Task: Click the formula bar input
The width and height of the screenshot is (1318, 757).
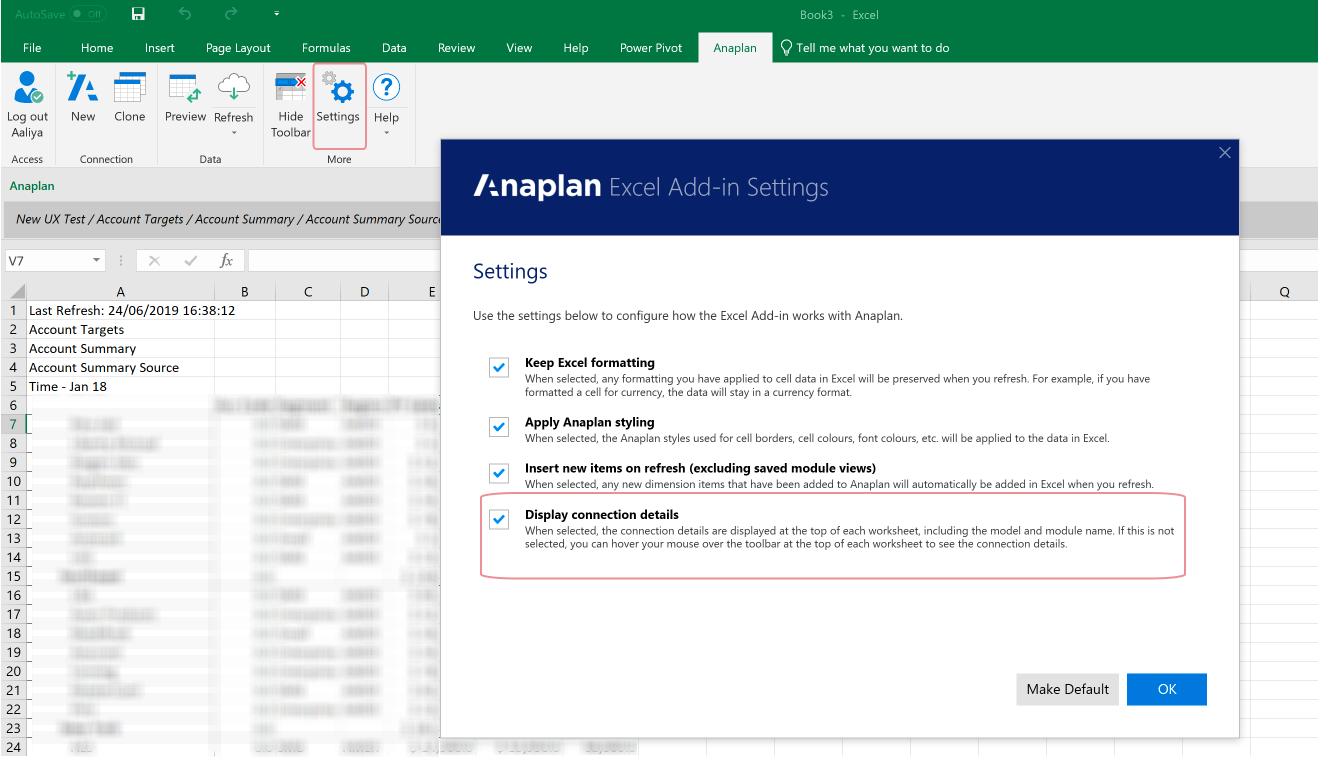Action: click(x=344, y=261)
